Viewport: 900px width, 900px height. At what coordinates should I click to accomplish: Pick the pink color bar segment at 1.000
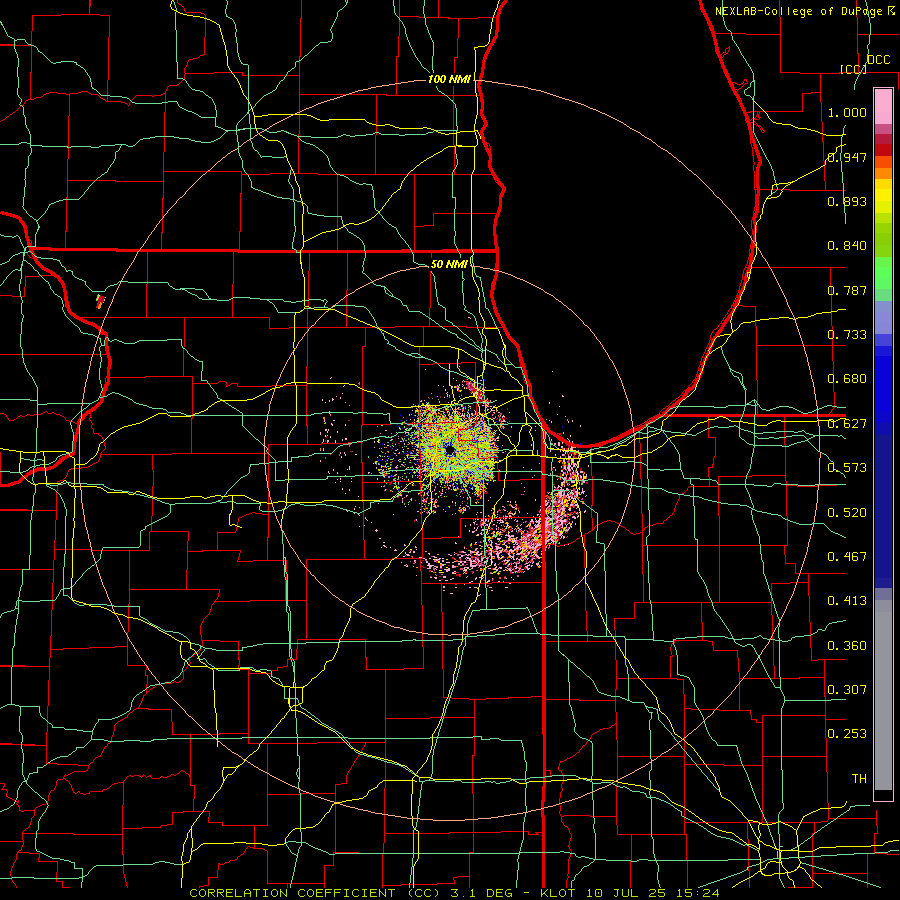(x=883, y=106)
